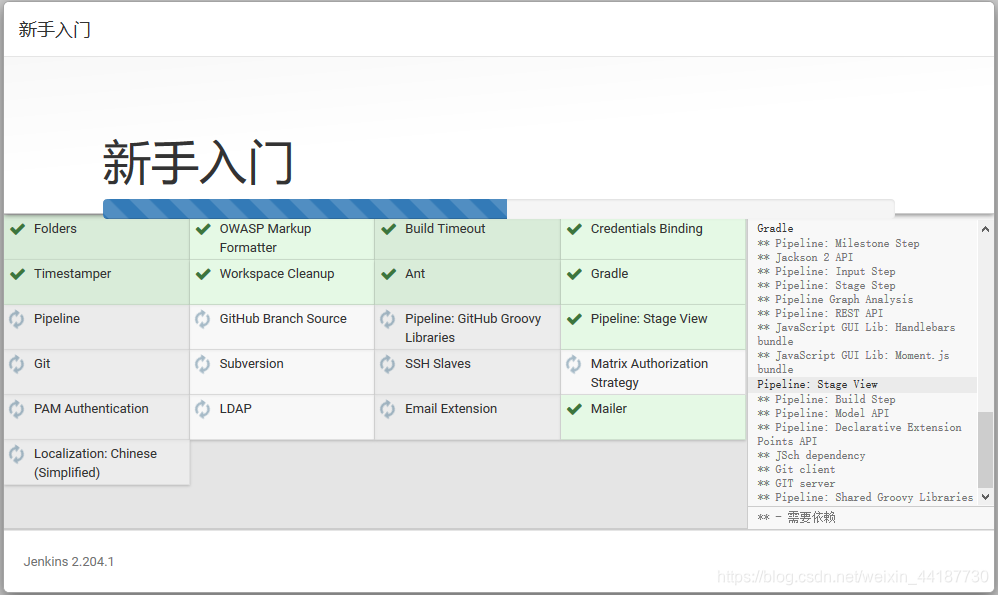Click the checkmark icon beside Mailer
The image size is (998, 595).
click(x=574, y=409)
